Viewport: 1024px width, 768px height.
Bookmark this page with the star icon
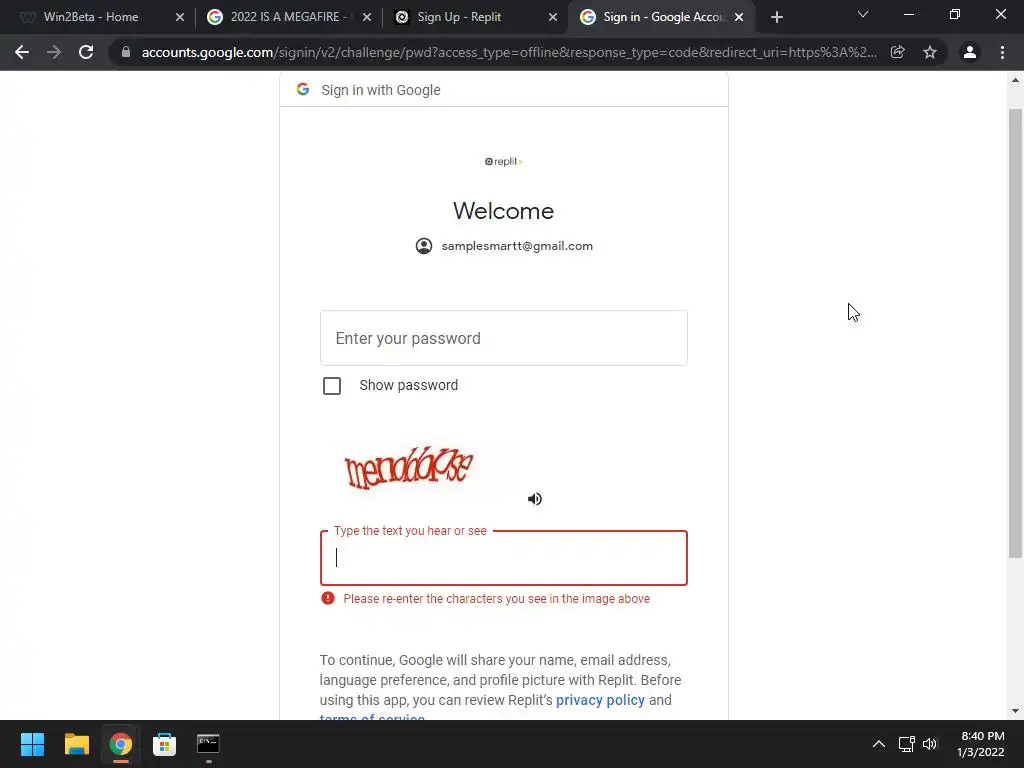(930, 52)
